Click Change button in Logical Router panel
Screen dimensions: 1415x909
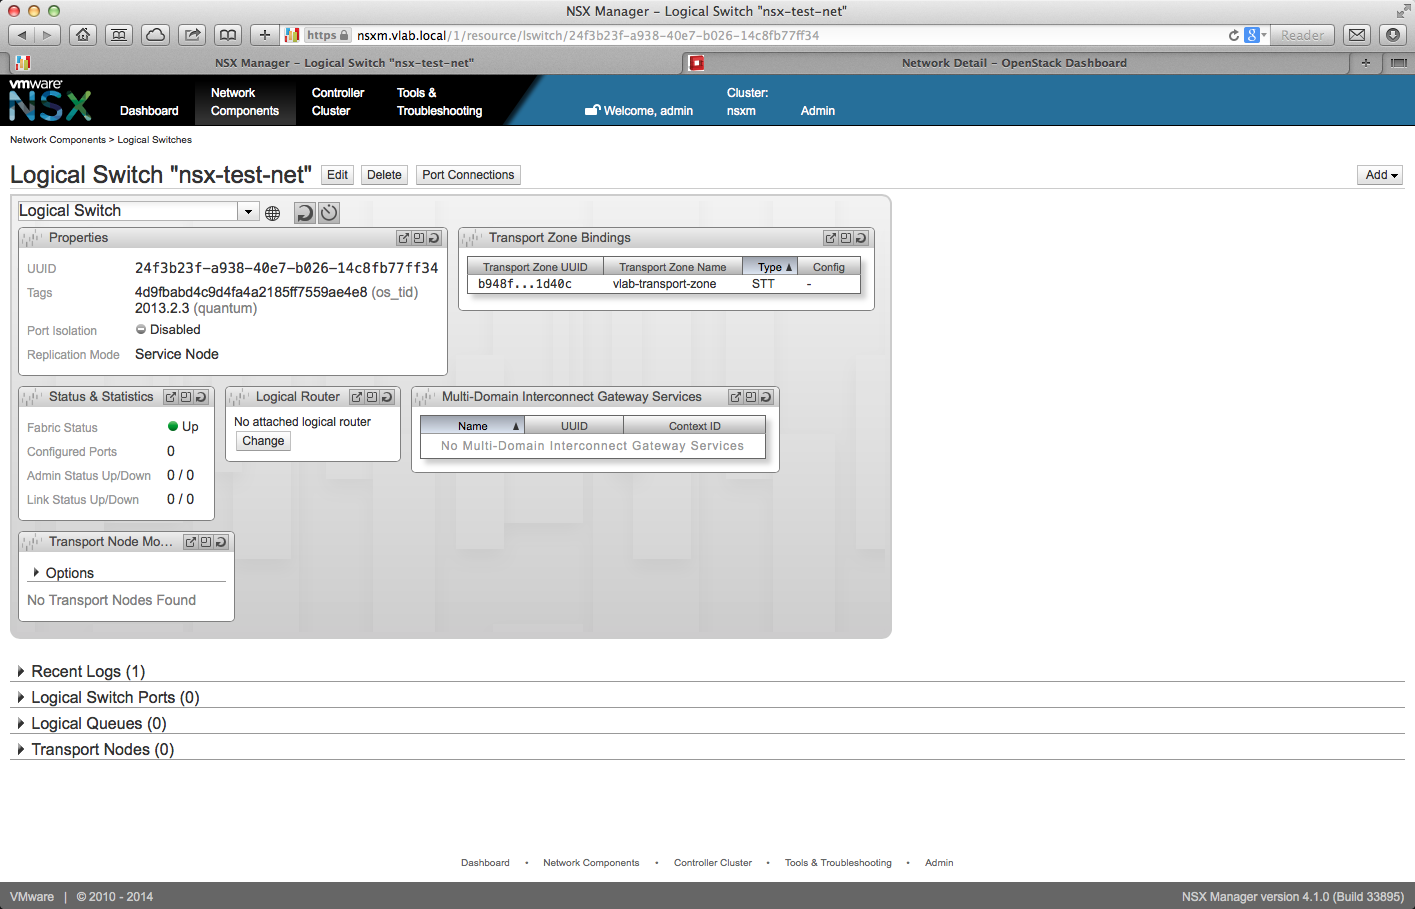[x=263, y=441]
